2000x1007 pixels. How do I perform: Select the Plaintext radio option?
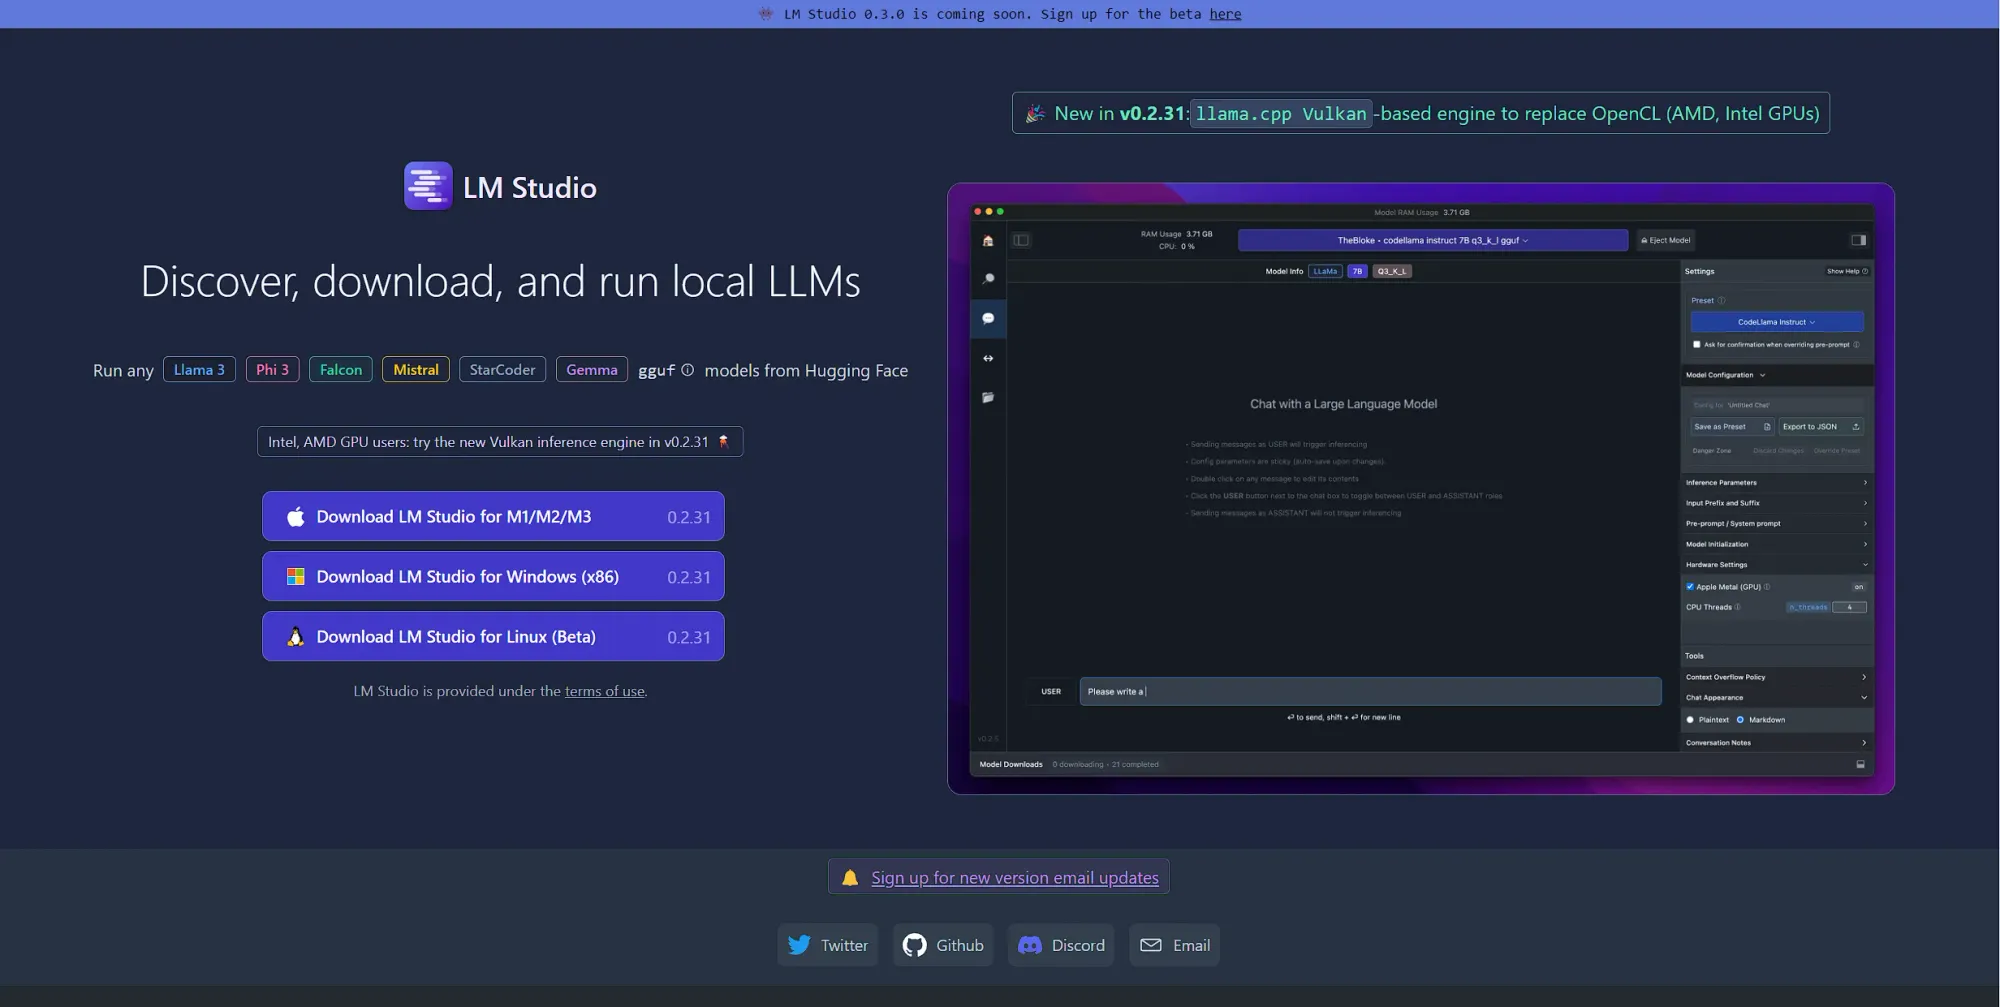click(x=1690, y=720)
